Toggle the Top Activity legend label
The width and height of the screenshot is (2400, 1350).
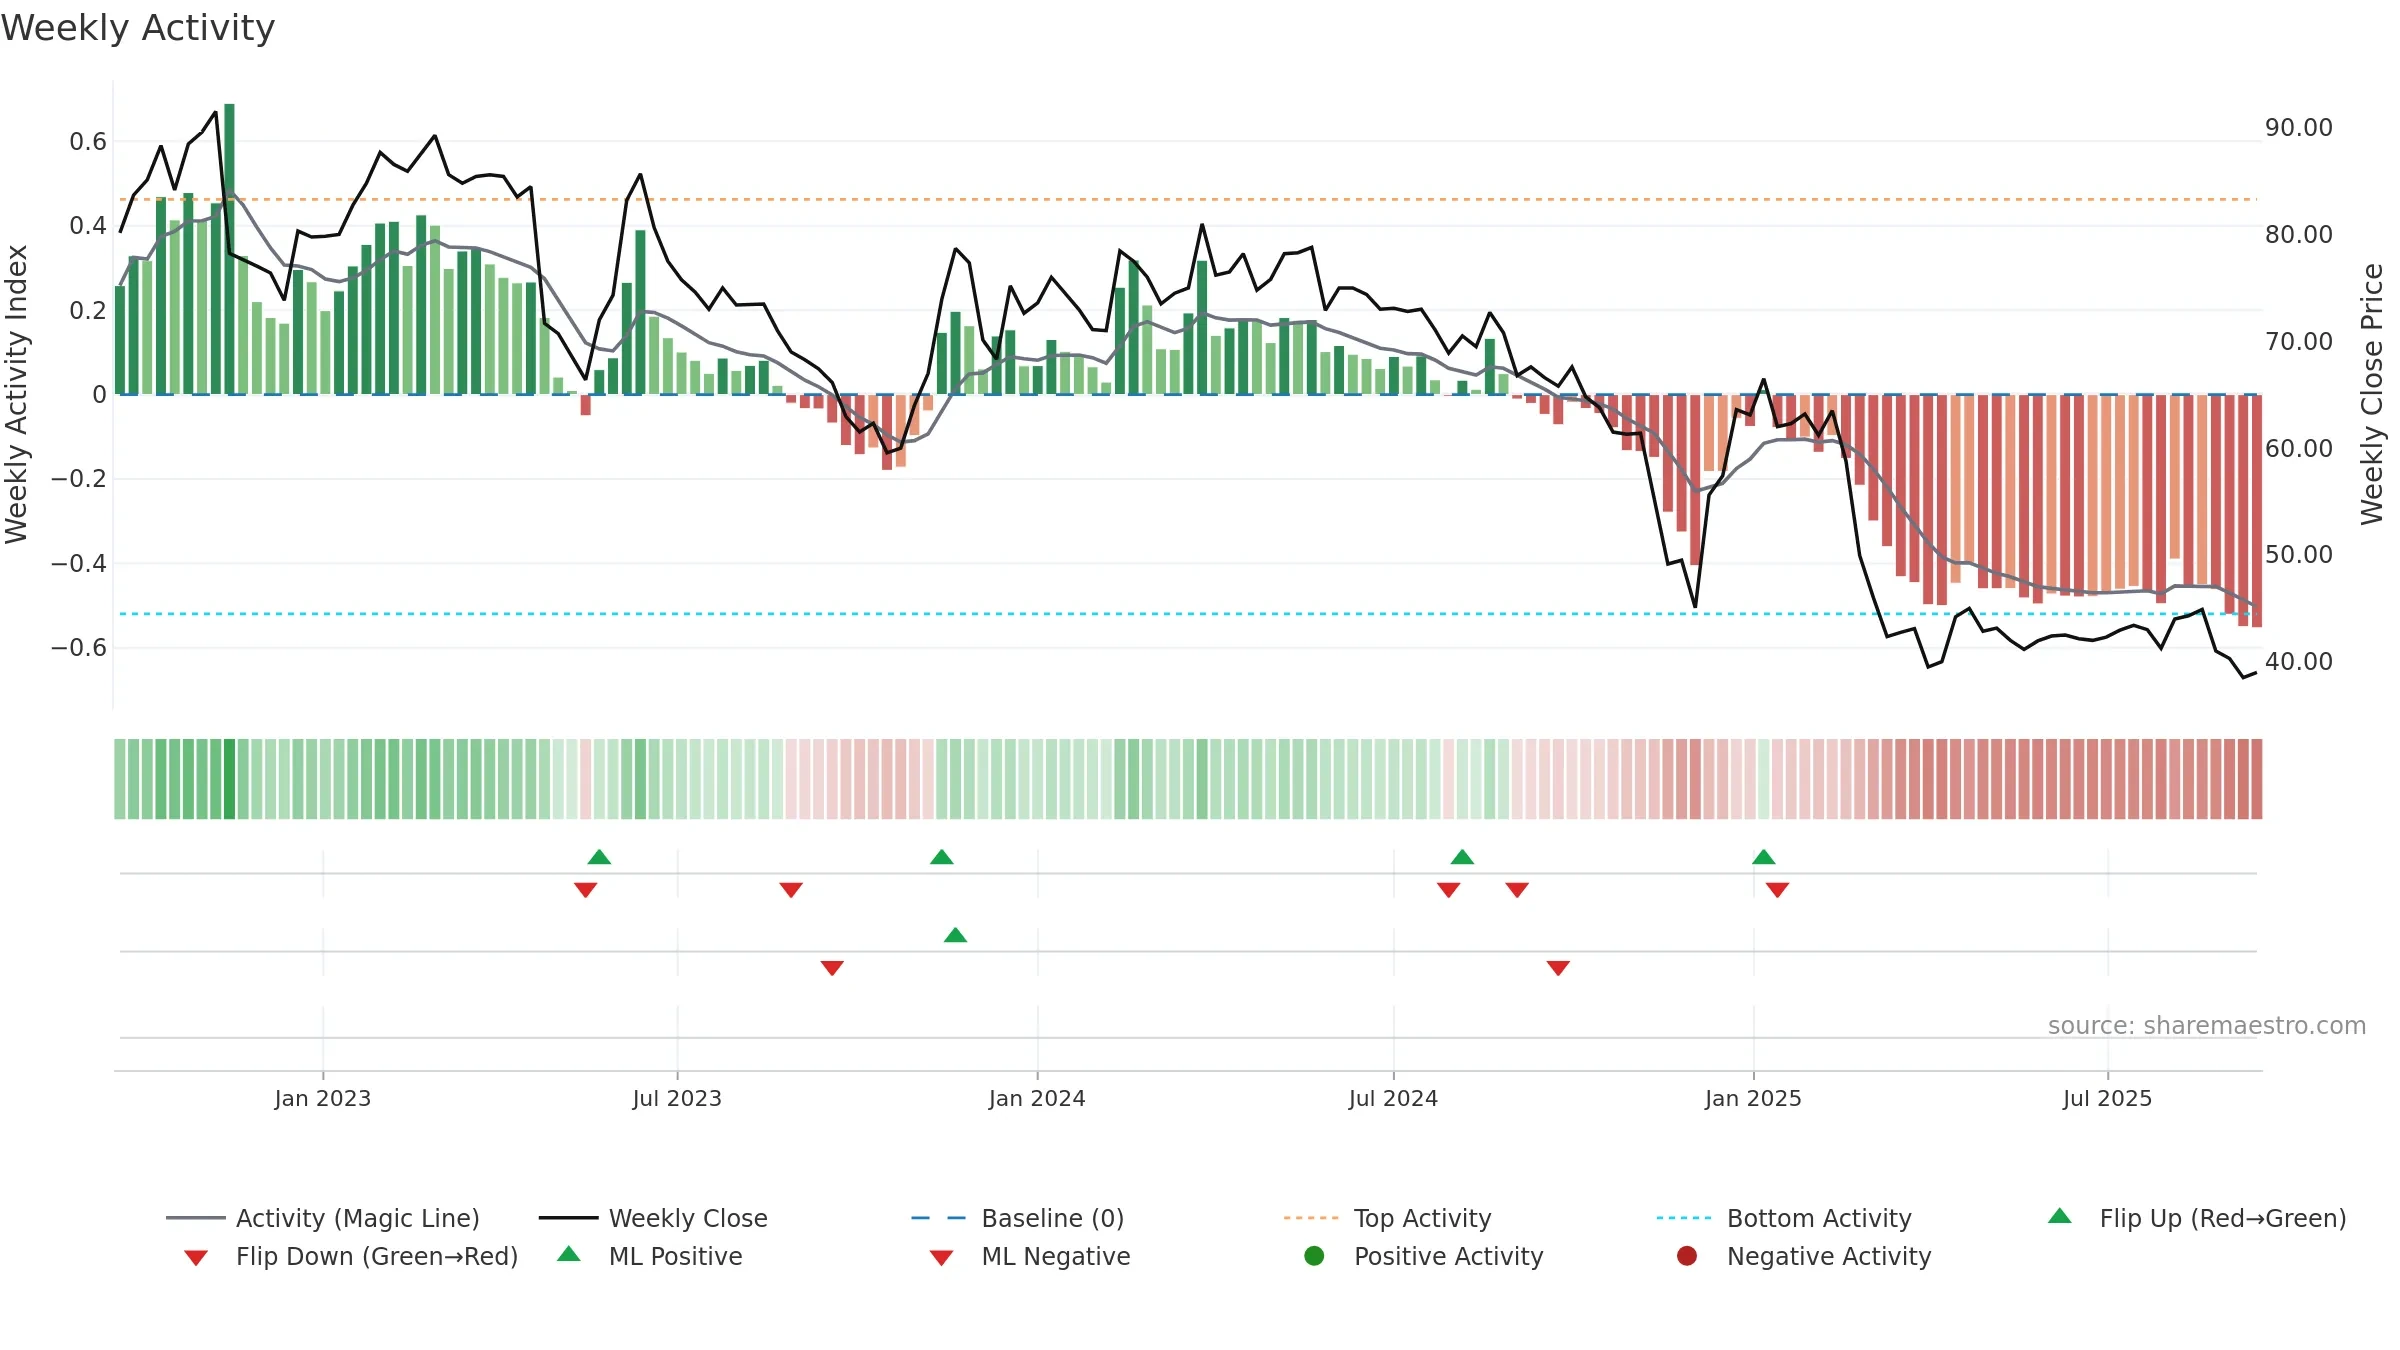click(x=1423, y=1219)
